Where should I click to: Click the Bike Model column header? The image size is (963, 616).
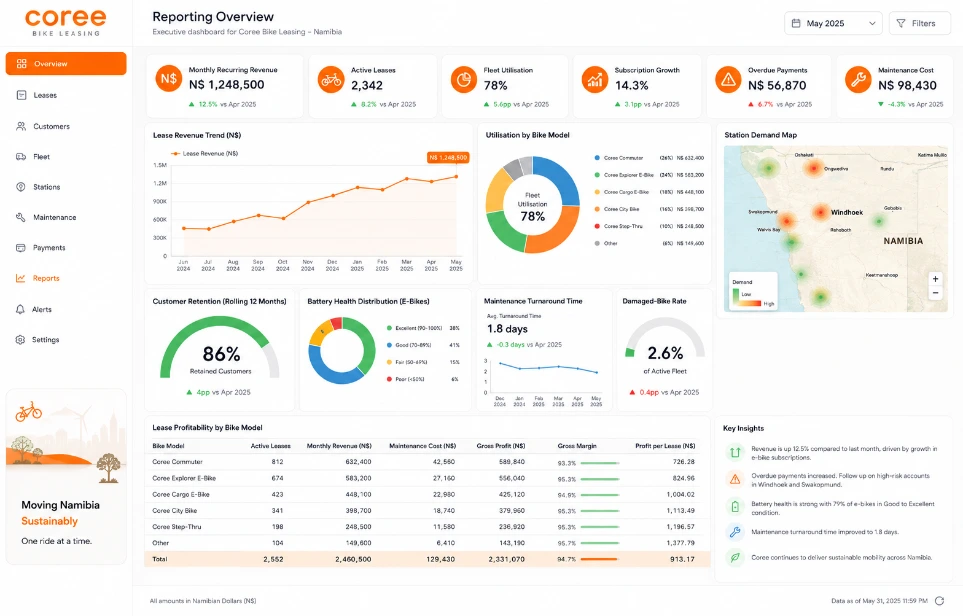[x=168, y=446]
